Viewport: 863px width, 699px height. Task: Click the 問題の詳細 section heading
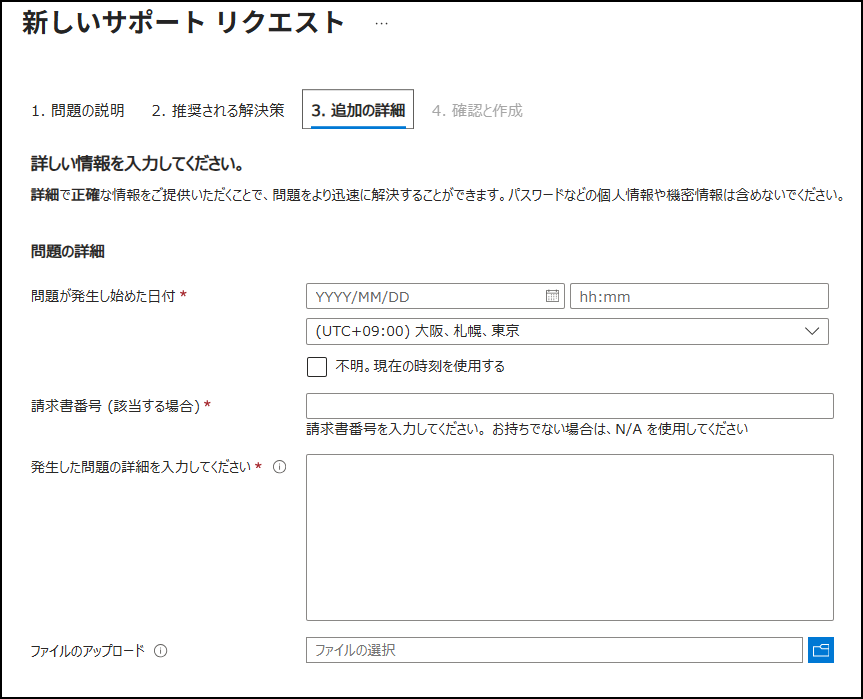68,252
